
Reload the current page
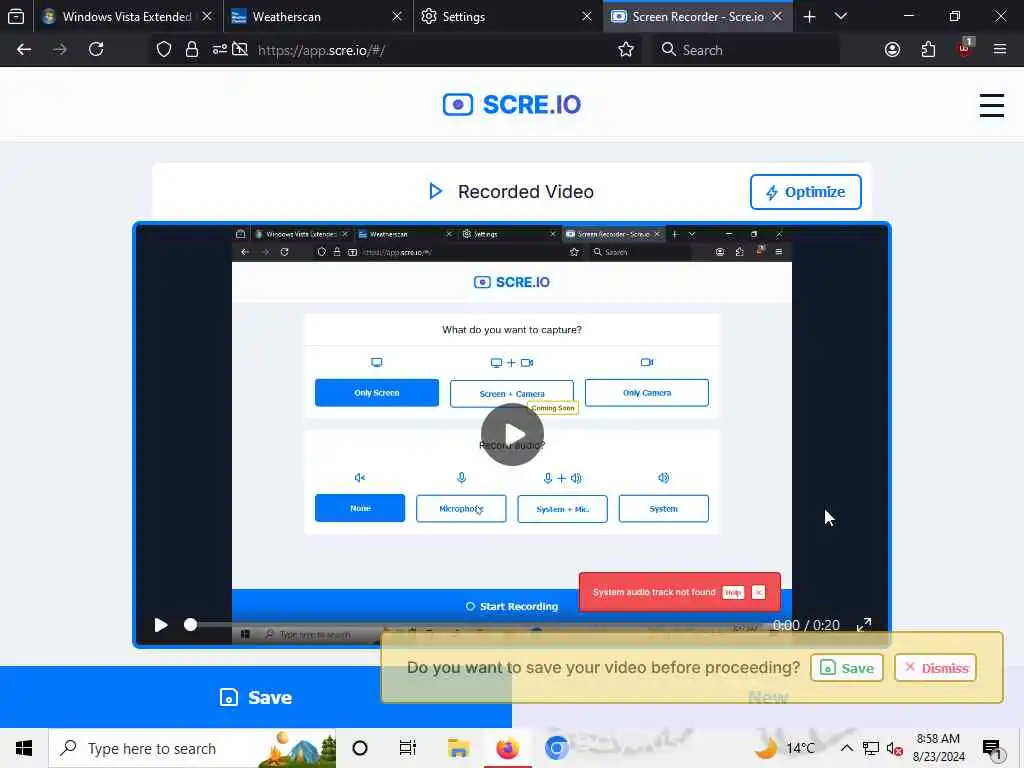point(96,50)
